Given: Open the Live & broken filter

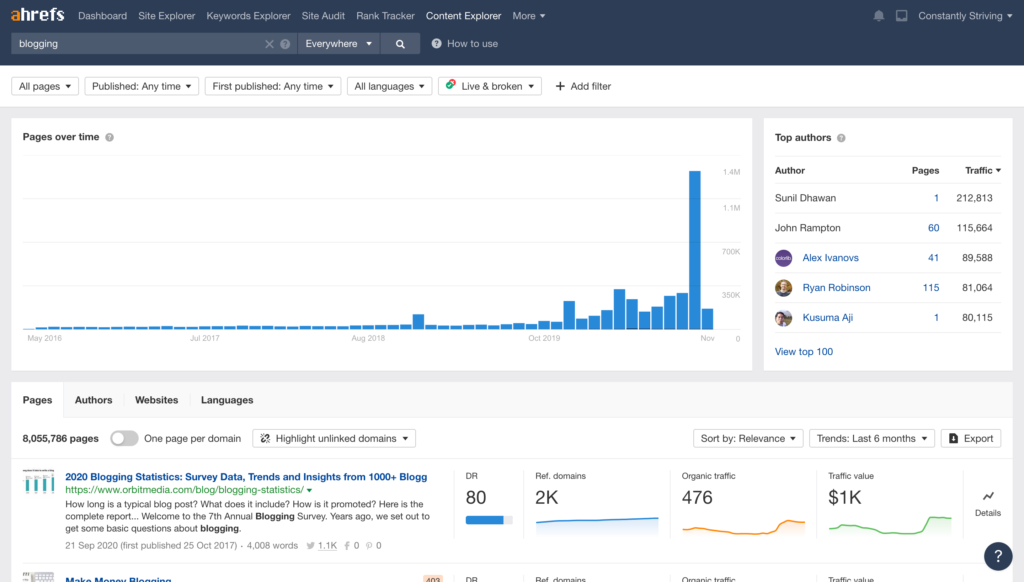Looking at the screenshot, I should pyautogui.click(x=490, y=86).
